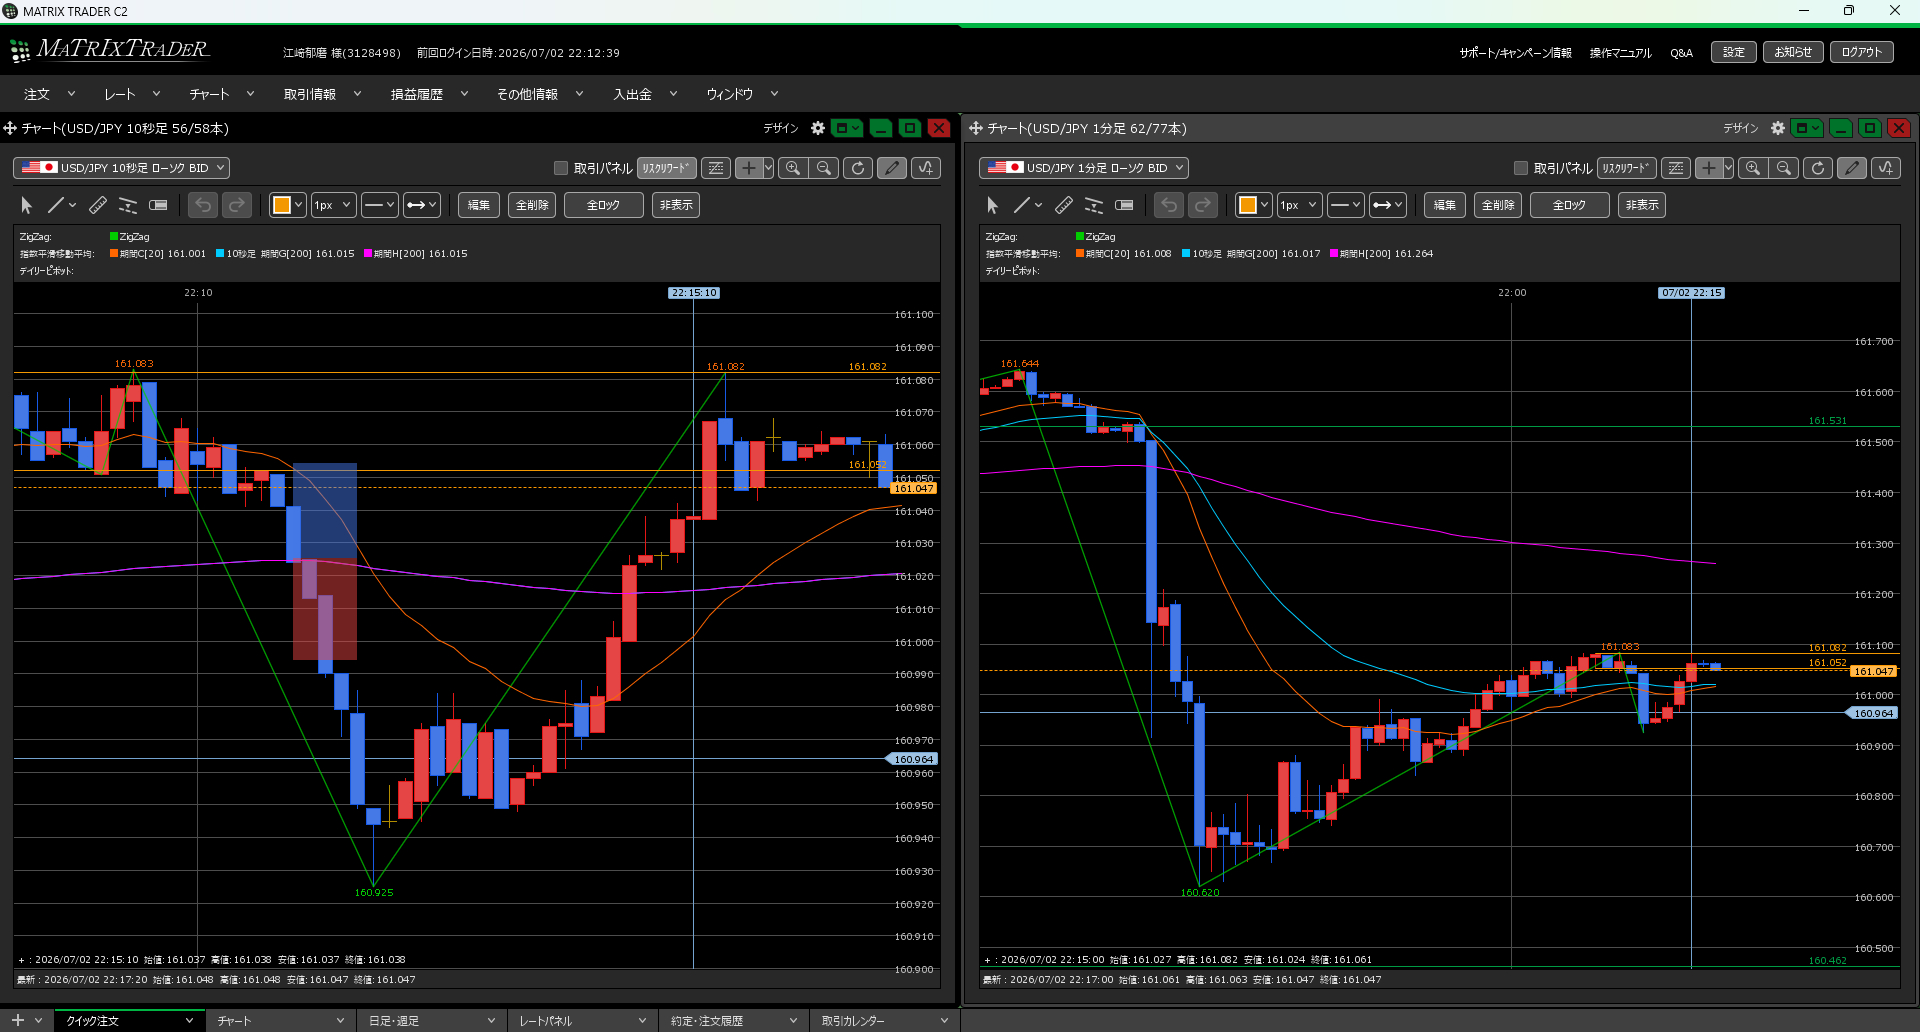This screenshot has width=1920, height=1032.
Task: Refresh the 10秒足 chart
Action: click(x=858, y=168)
